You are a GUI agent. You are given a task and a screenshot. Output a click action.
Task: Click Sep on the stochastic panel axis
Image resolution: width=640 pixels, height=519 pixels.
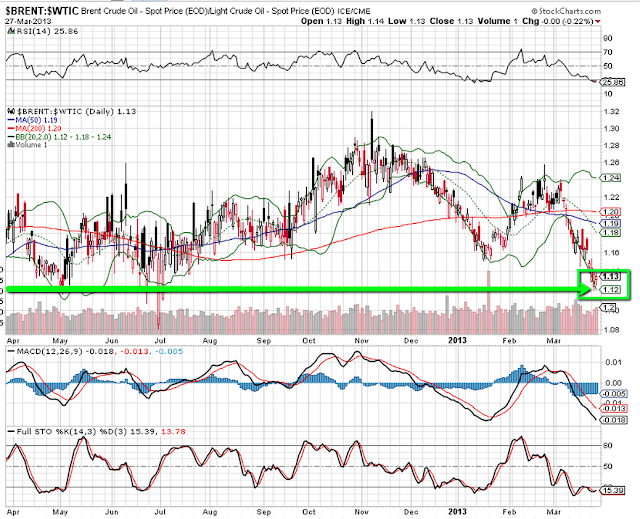[264, 512]
